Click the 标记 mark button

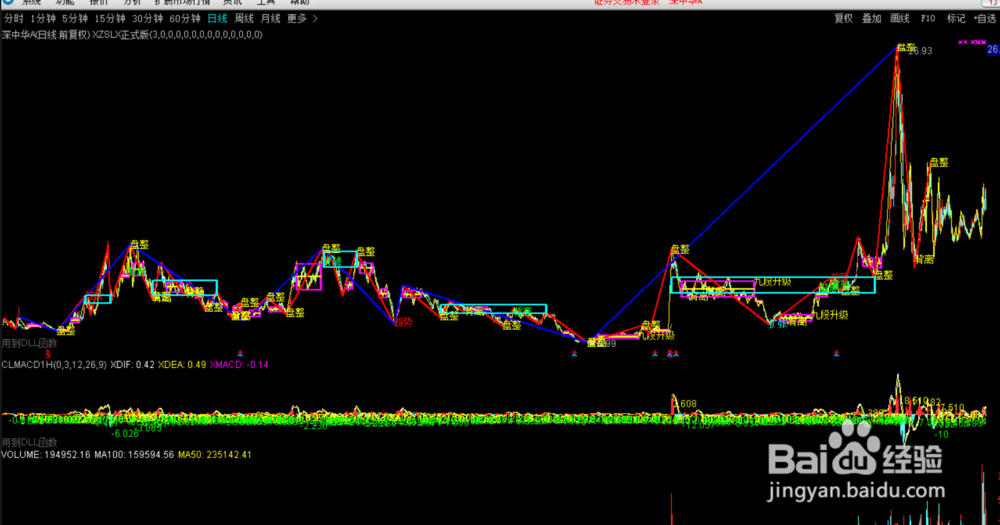[956, 18]
